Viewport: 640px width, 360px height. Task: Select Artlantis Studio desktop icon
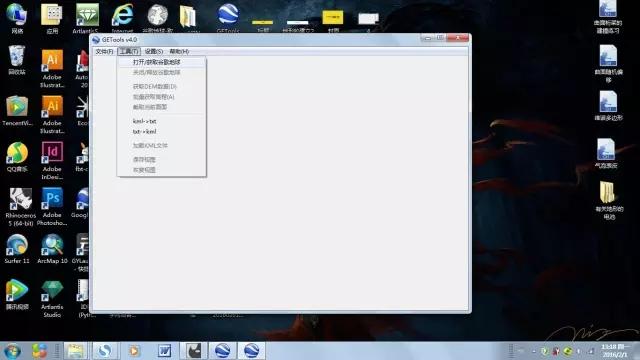click(x=52, y=299)
